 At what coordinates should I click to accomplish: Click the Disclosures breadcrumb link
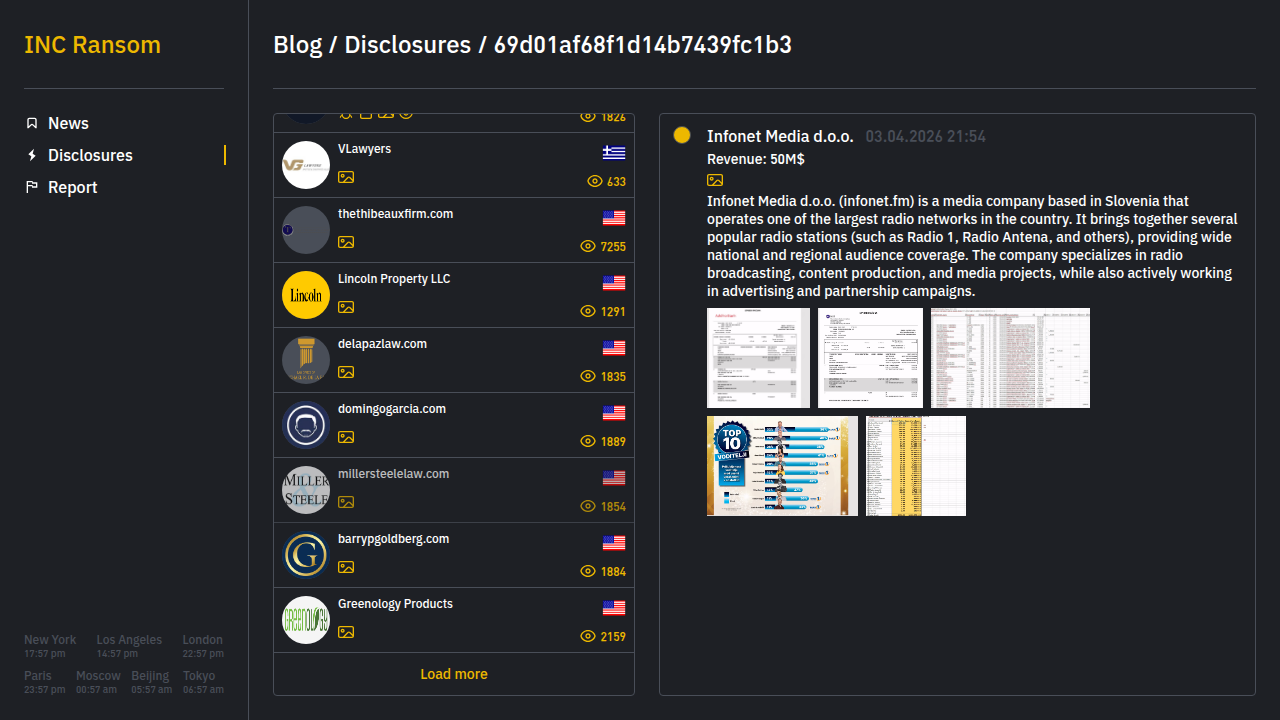[x=407, y=45]
